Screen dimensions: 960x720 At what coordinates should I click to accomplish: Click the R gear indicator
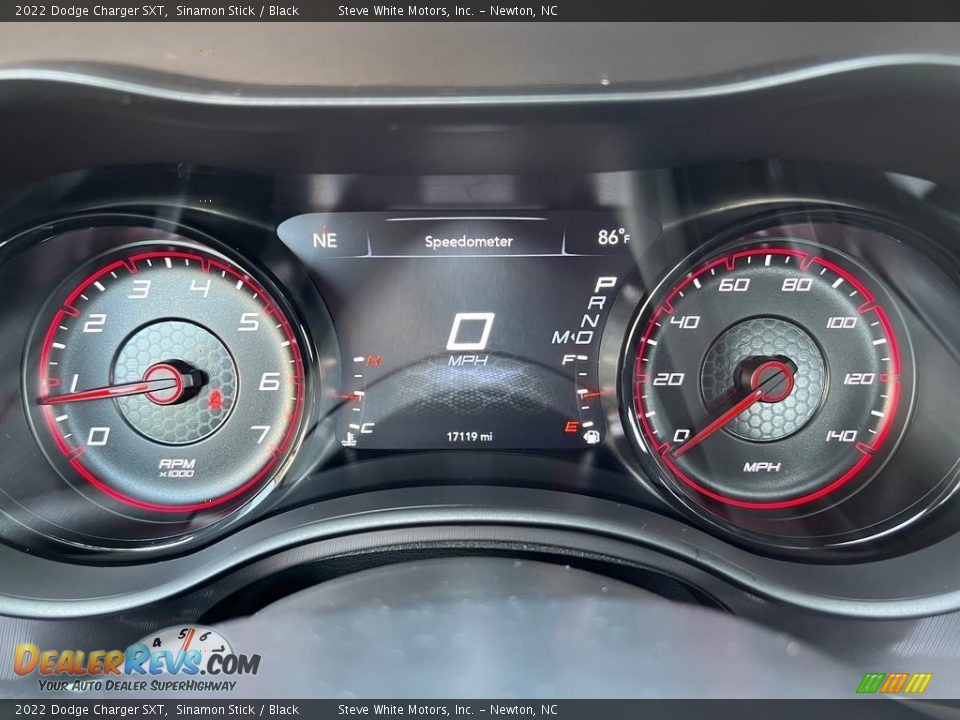coord(597,302)
